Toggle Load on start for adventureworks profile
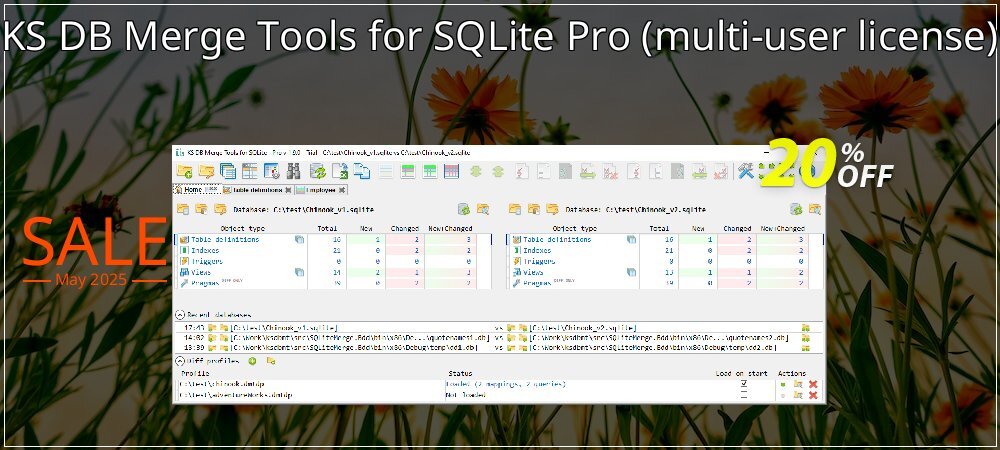 tap(744, 395)
